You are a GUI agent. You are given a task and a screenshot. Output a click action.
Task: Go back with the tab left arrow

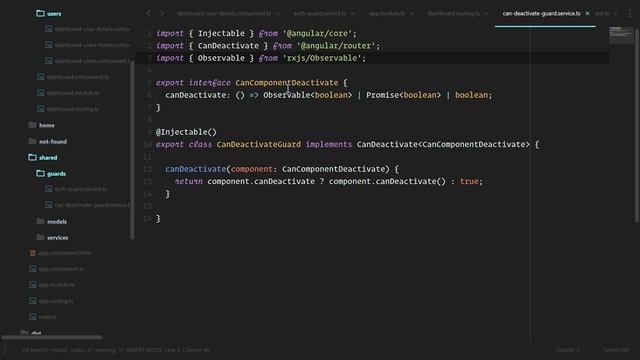point(149,13)
